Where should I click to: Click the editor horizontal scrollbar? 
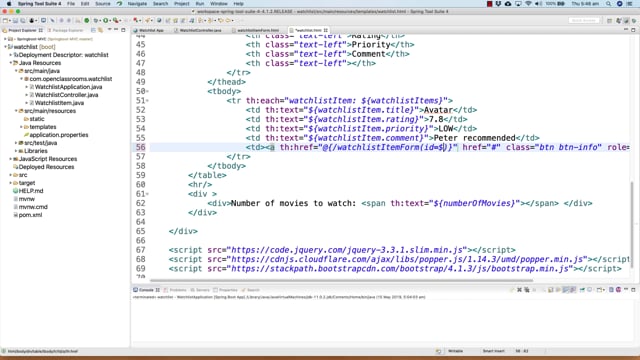coord(341,280)
